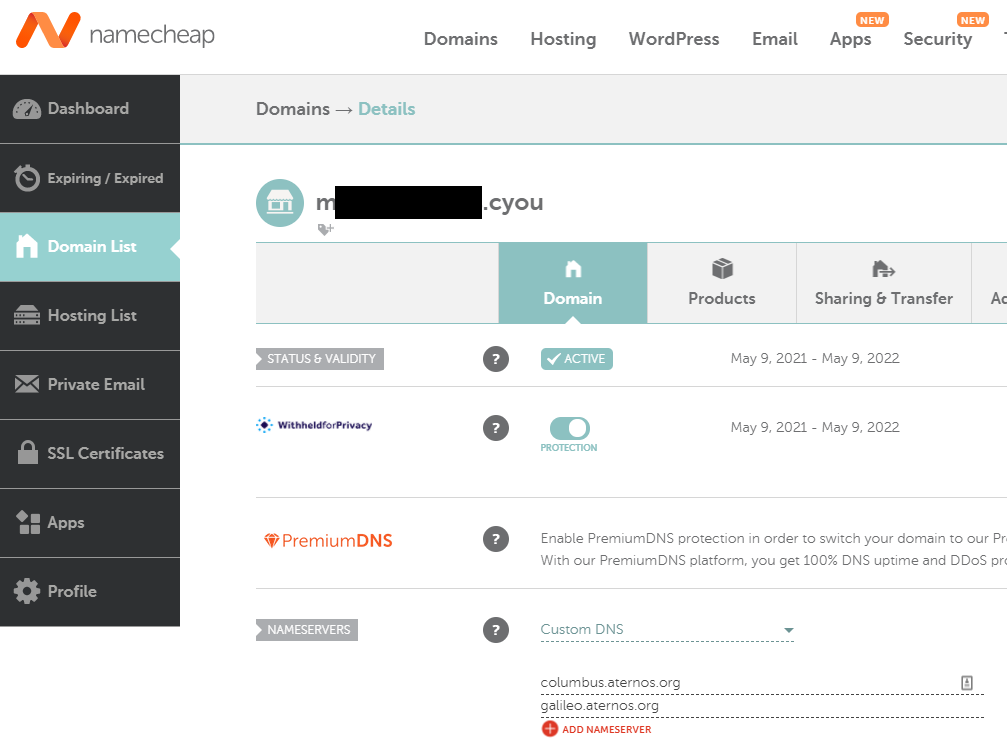The image size is (1007, 751).
Task: Open the Dashboard gauge icon
Action: coord(27,109)
